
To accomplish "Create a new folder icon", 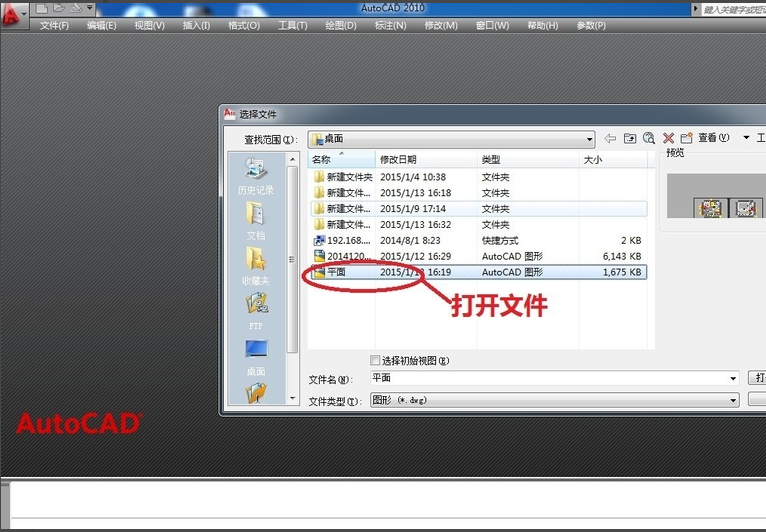I will (x=686, y=138).
